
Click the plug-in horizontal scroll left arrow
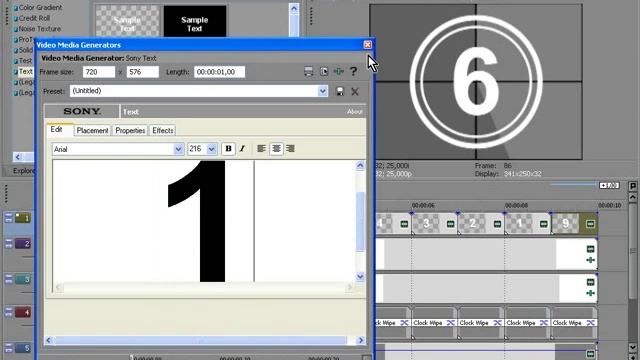coord(49,340)
